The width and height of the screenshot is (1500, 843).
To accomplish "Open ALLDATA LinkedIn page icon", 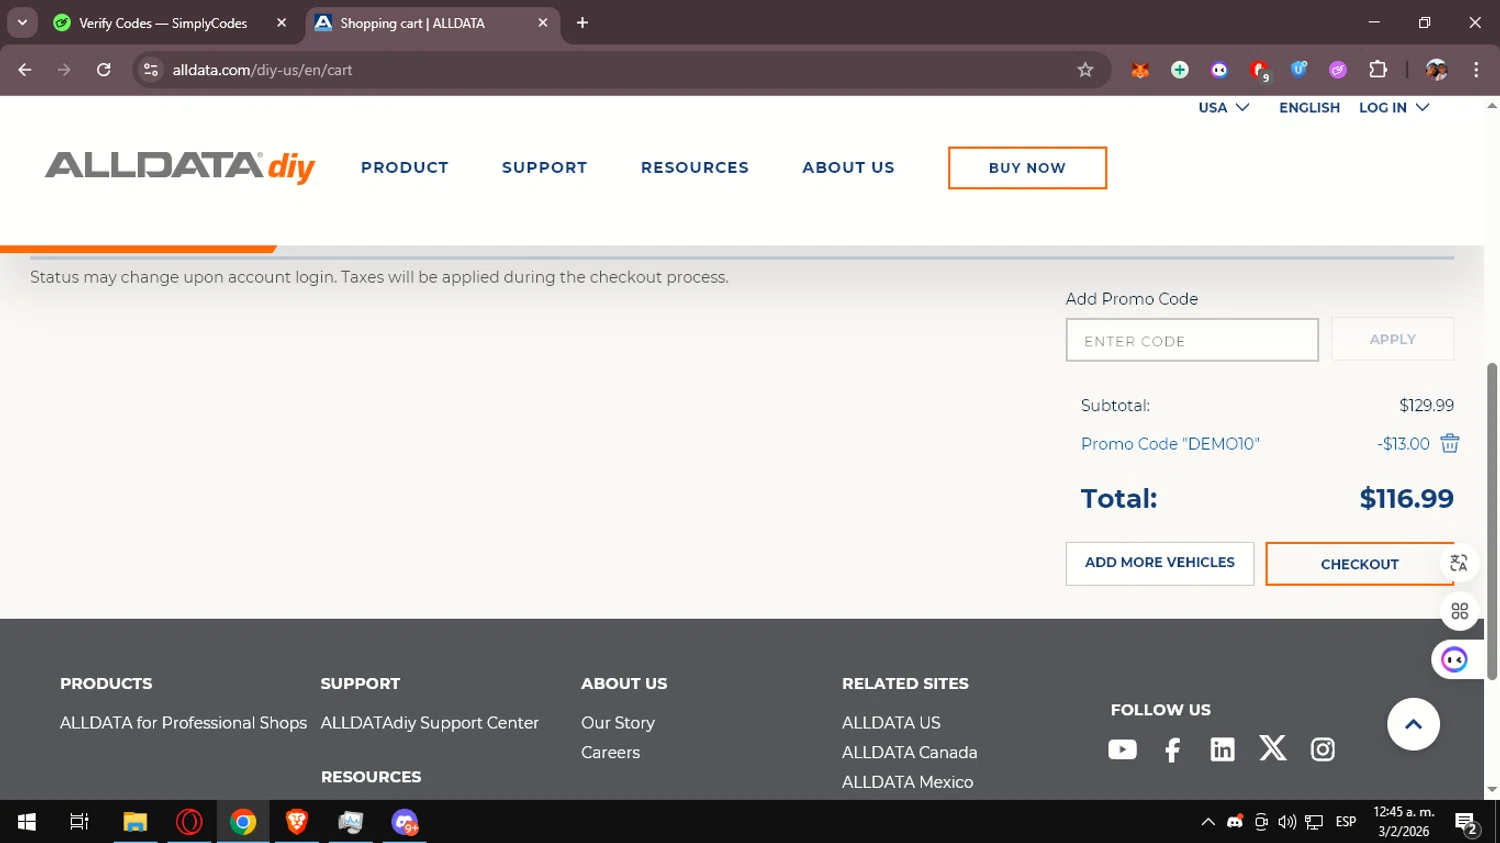I will click(1222, 749).
